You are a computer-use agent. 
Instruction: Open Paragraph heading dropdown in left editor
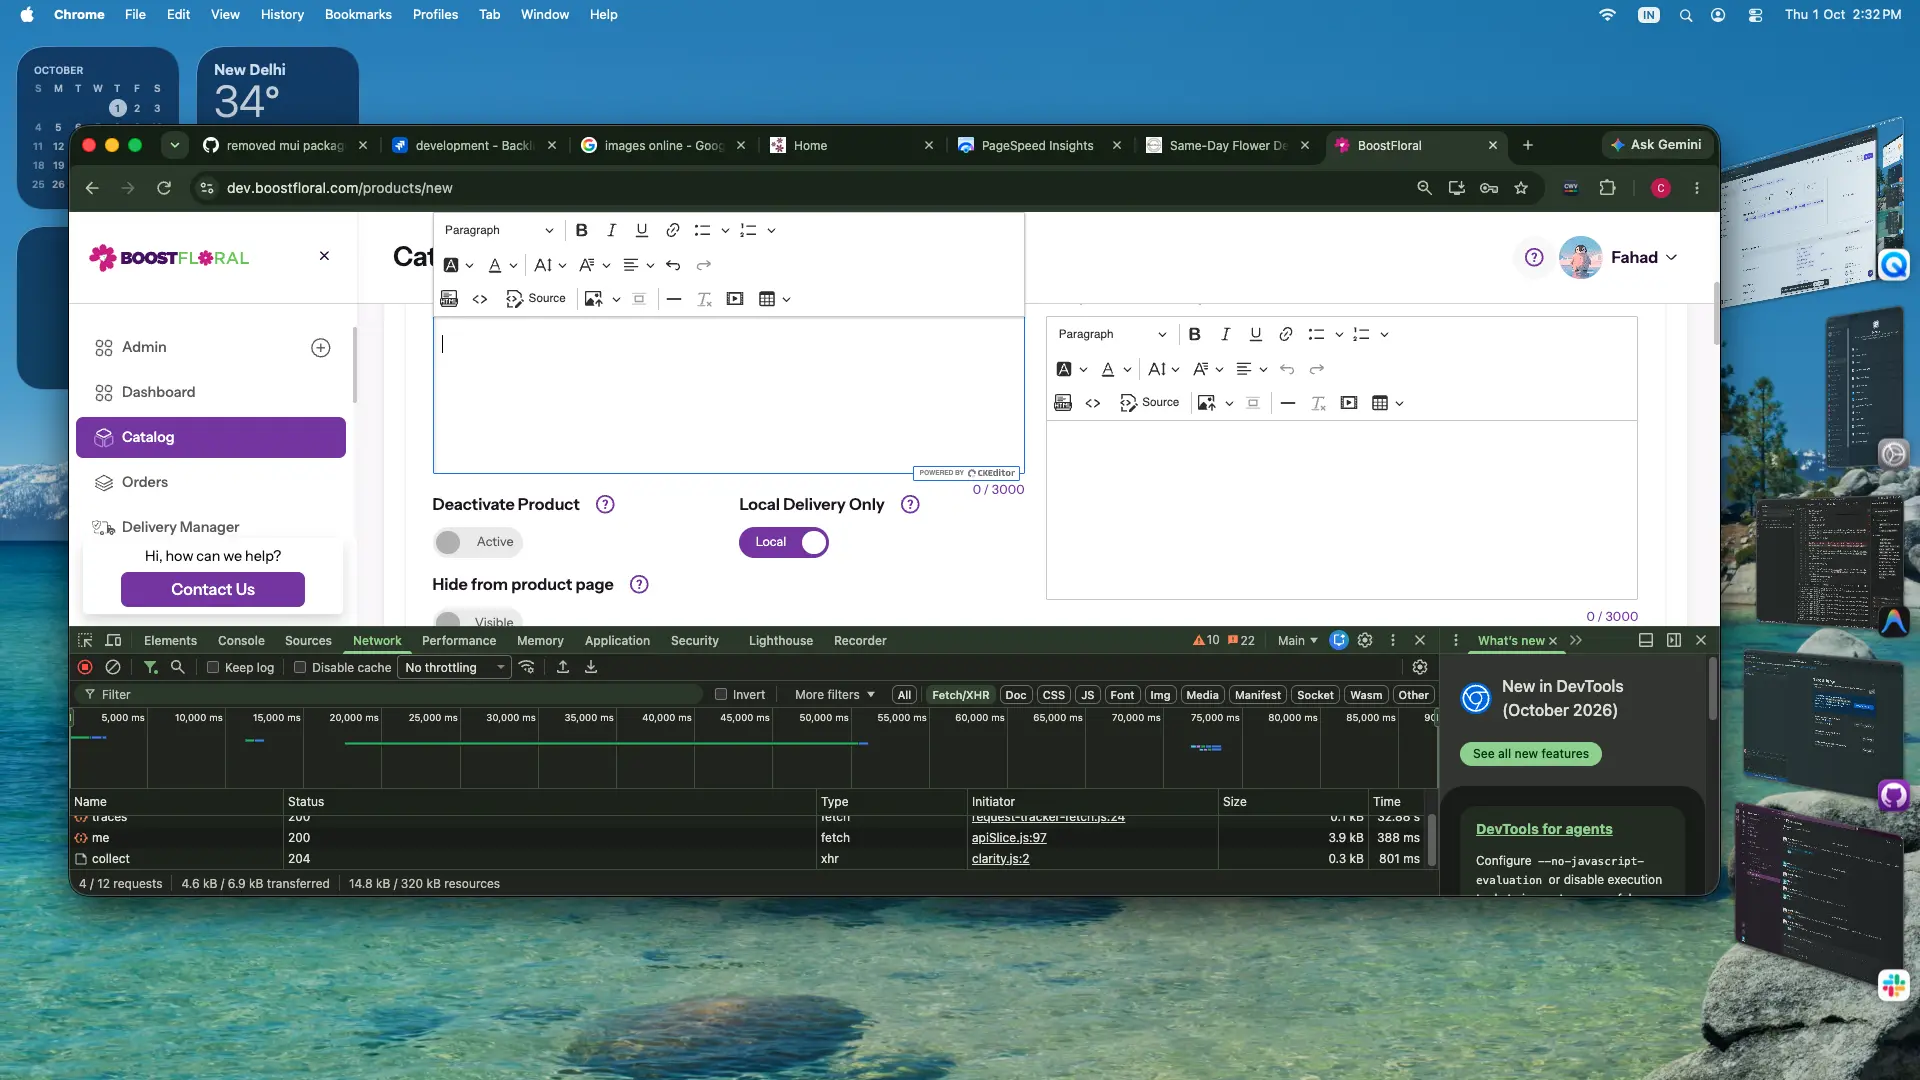pos(499,230)
